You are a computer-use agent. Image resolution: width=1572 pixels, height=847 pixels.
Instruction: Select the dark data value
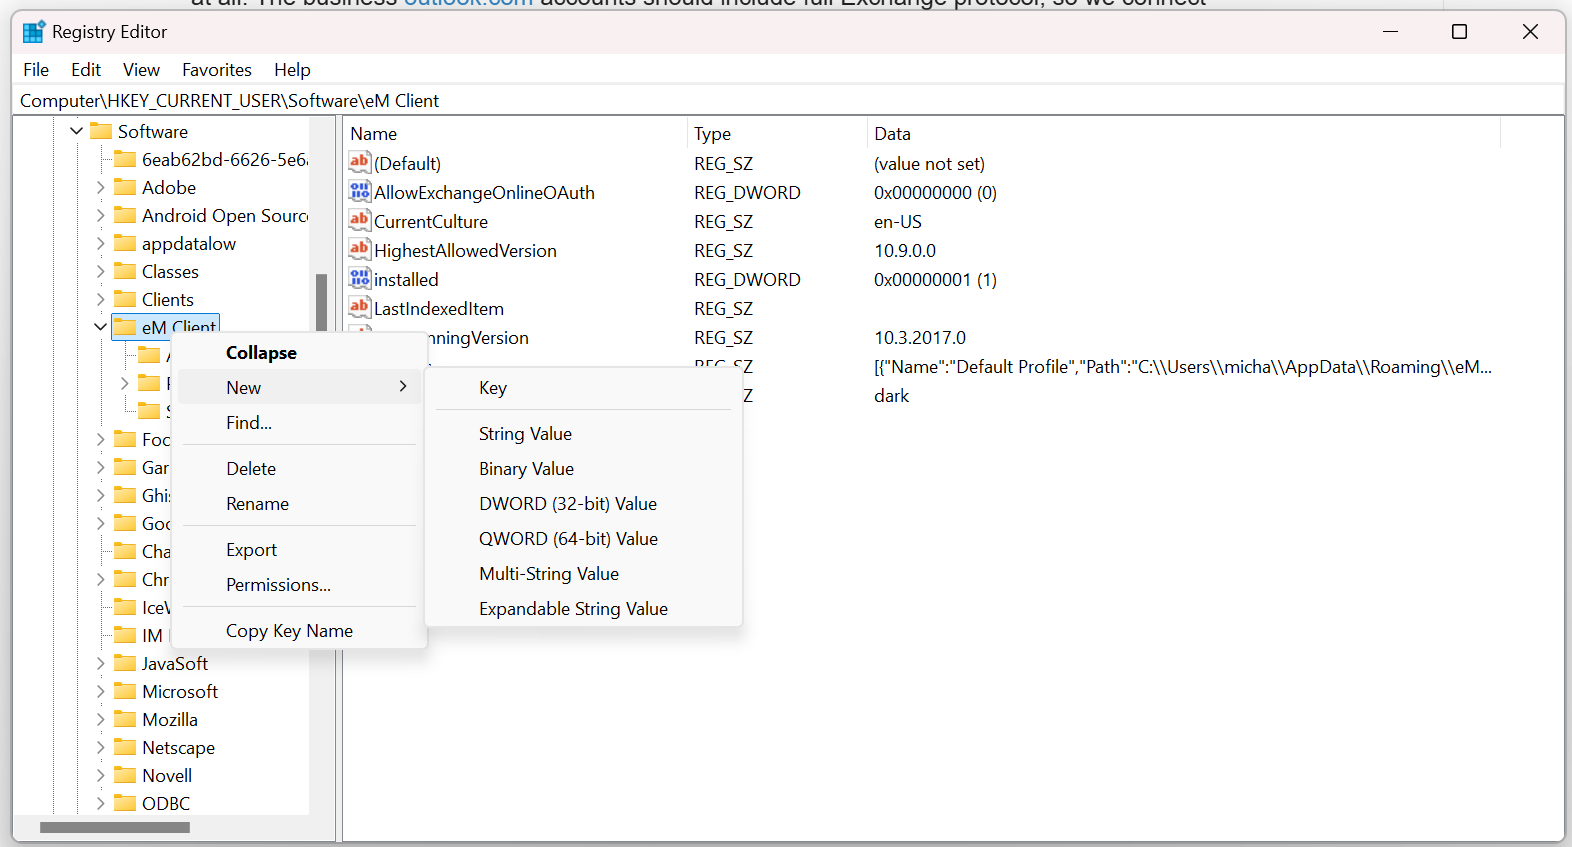pyautogui.click(x=891, y=396)
